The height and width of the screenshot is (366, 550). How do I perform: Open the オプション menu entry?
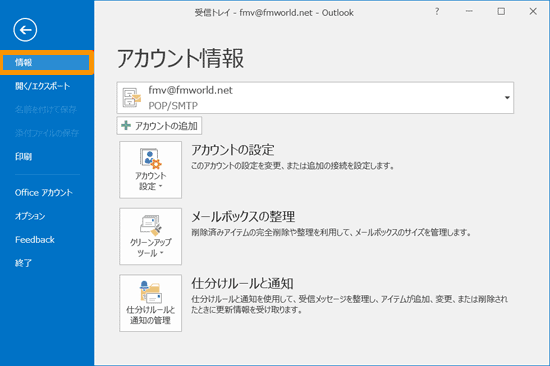point(30,216)
